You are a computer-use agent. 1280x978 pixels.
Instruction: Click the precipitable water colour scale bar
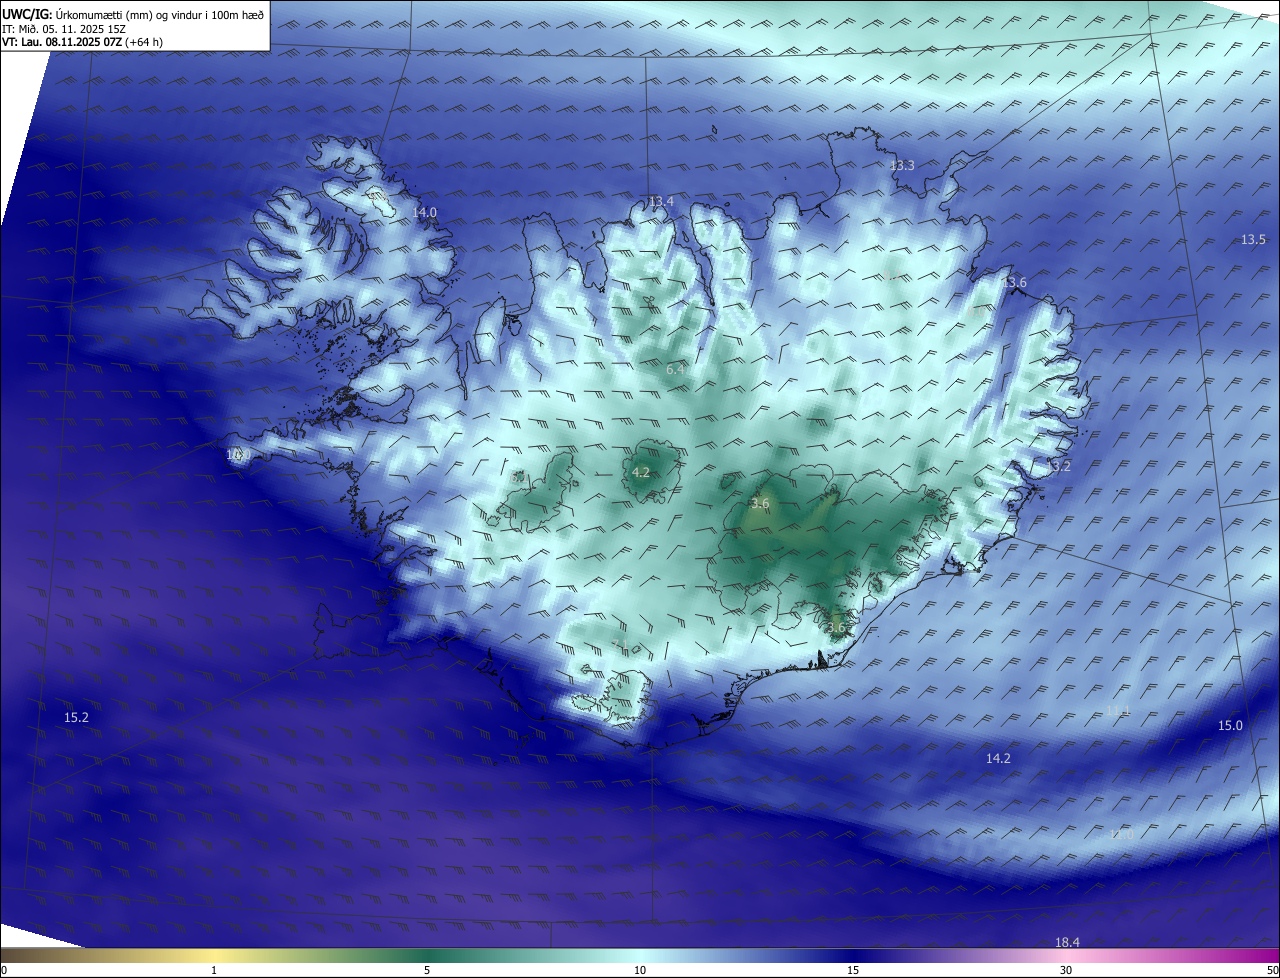640,956
